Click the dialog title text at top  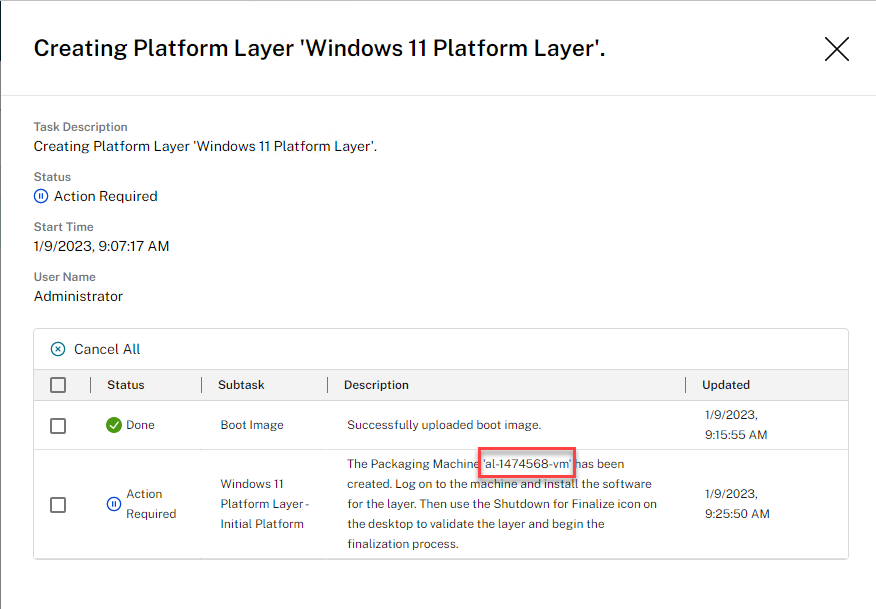tap(319, 49)
